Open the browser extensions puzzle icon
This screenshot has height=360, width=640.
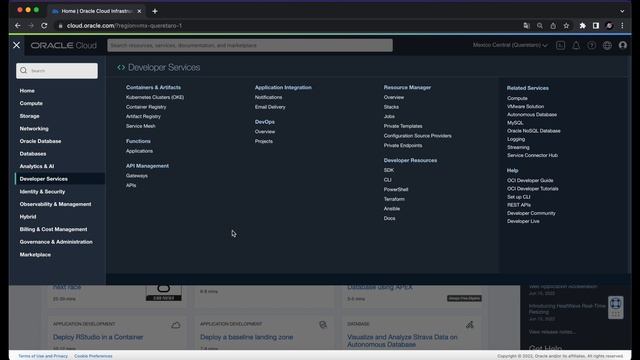pyautogui.click(x=582, y=26)
